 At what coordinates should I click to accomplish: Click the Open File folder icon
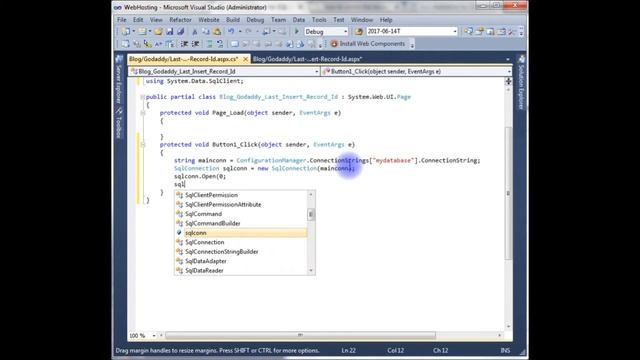158,31
